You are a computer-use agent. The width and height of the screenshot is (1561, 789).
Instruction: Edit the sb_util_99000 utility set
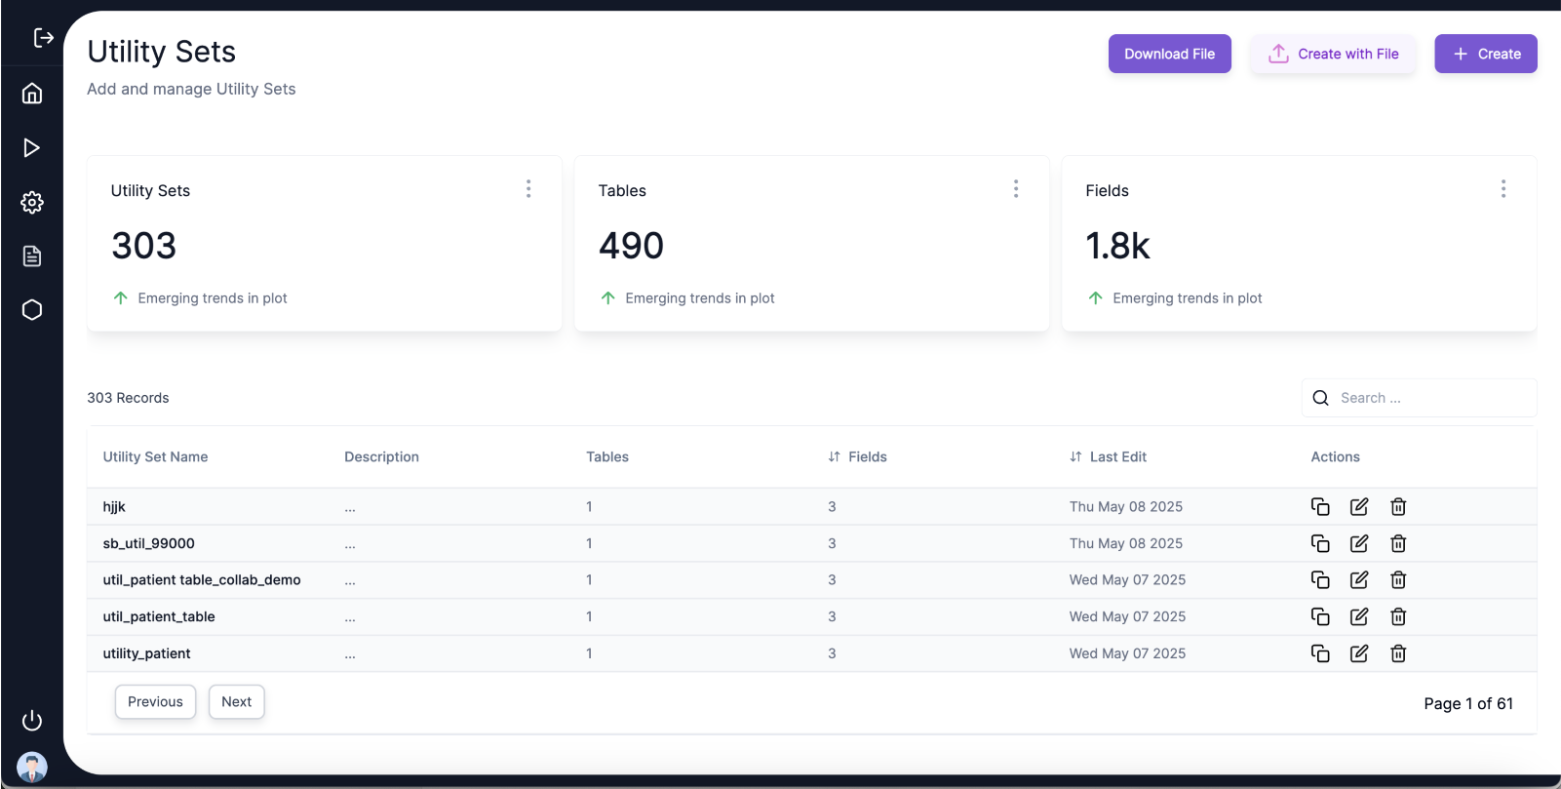coord(1359,544)
